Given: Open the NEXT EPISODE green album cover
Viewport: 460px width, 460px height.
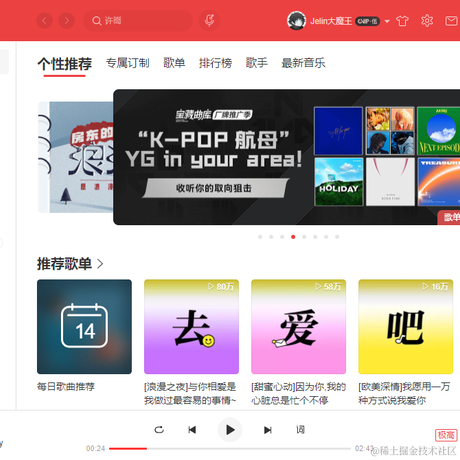Looking at the screenshot, I should pos(439,131).
